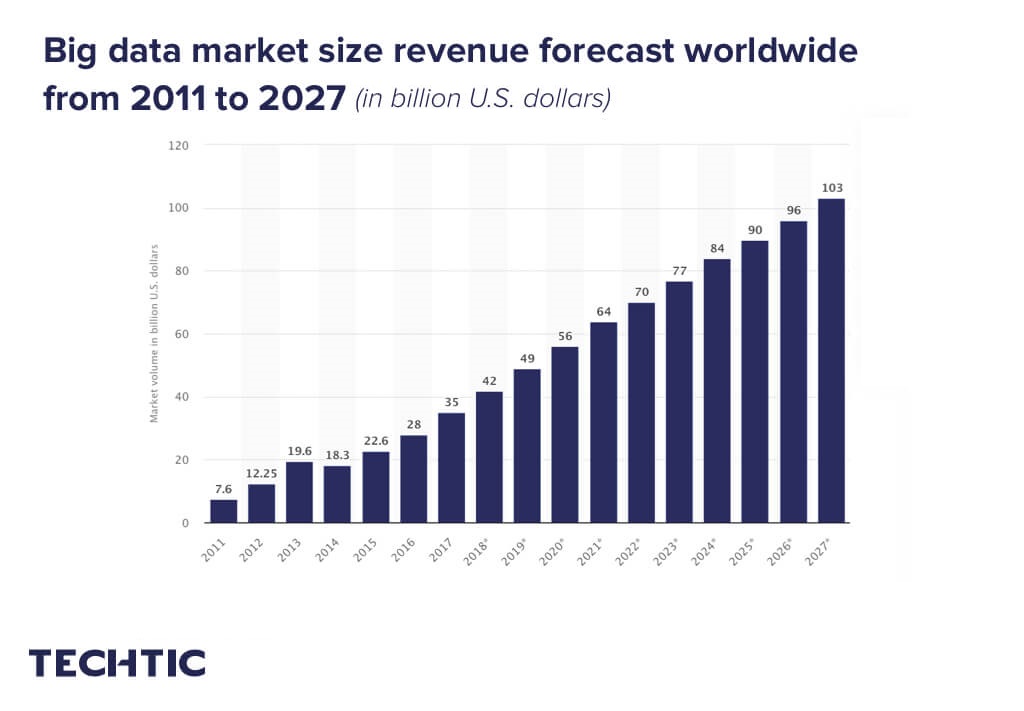1024x711 pixels.
Task: Click the x-axis label 2017
Action: [x=441, y=550]
